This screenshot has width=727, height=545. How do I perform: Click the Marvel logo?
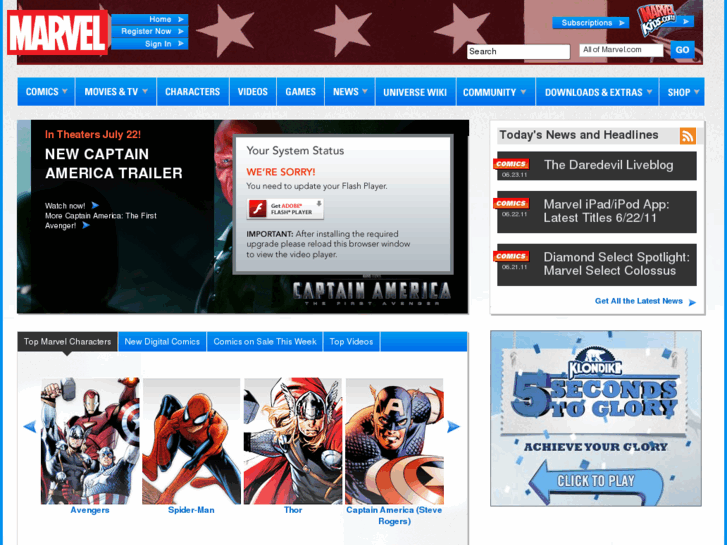[x=58, y=32]
